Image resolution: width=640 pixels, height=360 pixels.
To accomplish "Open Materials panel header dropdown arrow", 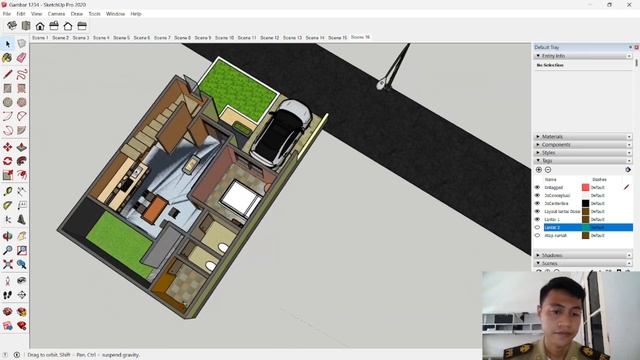I will 629,137.
